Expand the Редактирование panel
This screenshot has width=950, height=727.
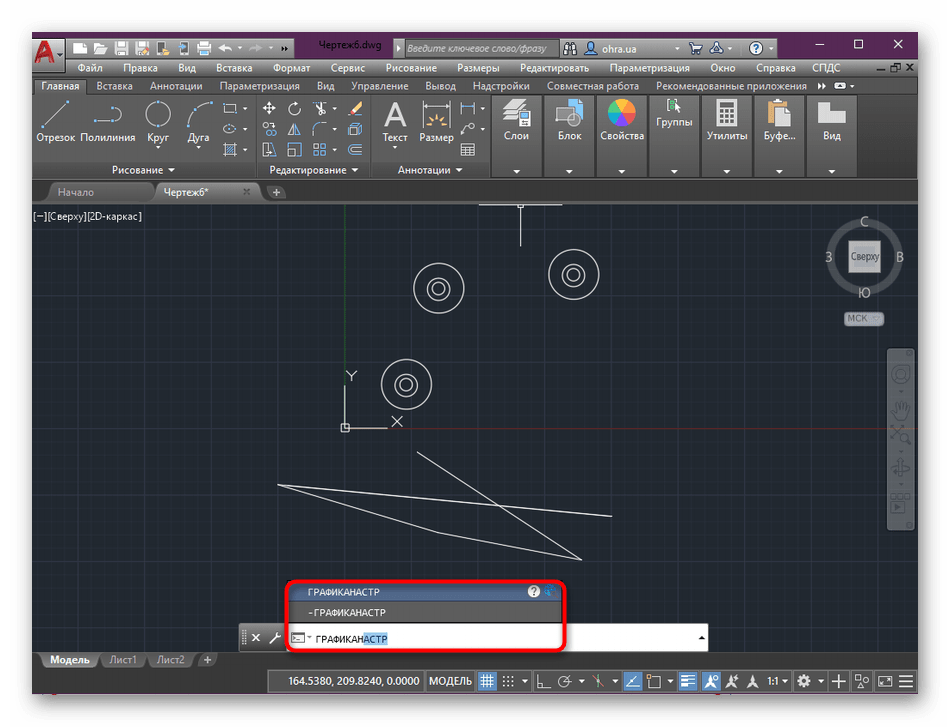coord(314,170)
